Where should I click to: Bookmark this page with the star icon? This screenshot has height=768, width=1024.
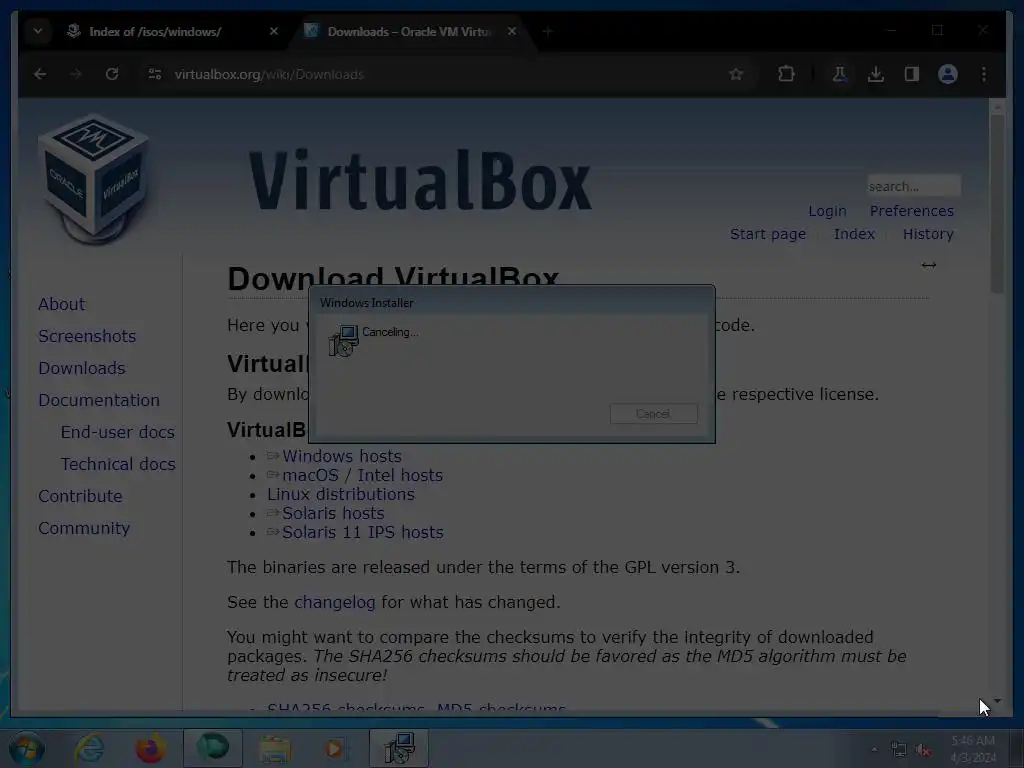point(736,74)
